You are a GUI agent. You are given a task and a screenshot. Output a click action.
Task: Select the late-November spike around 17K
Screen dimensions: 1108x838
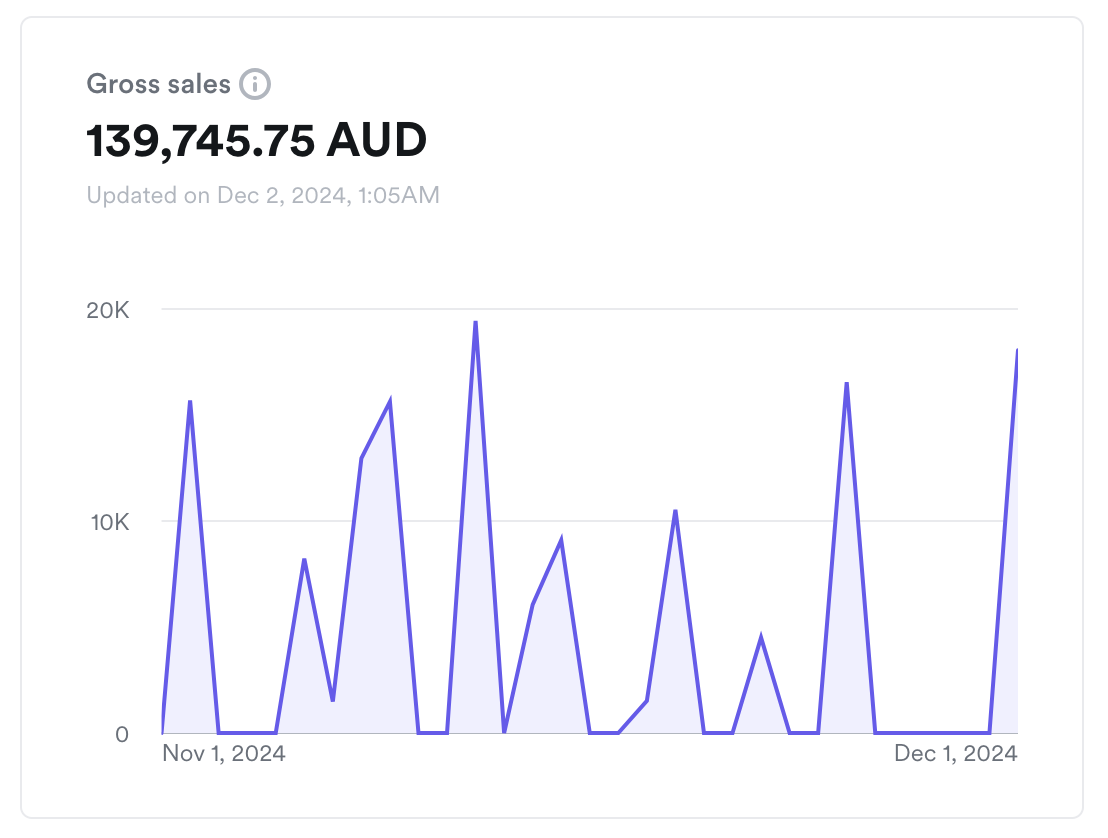pos(846,383)
